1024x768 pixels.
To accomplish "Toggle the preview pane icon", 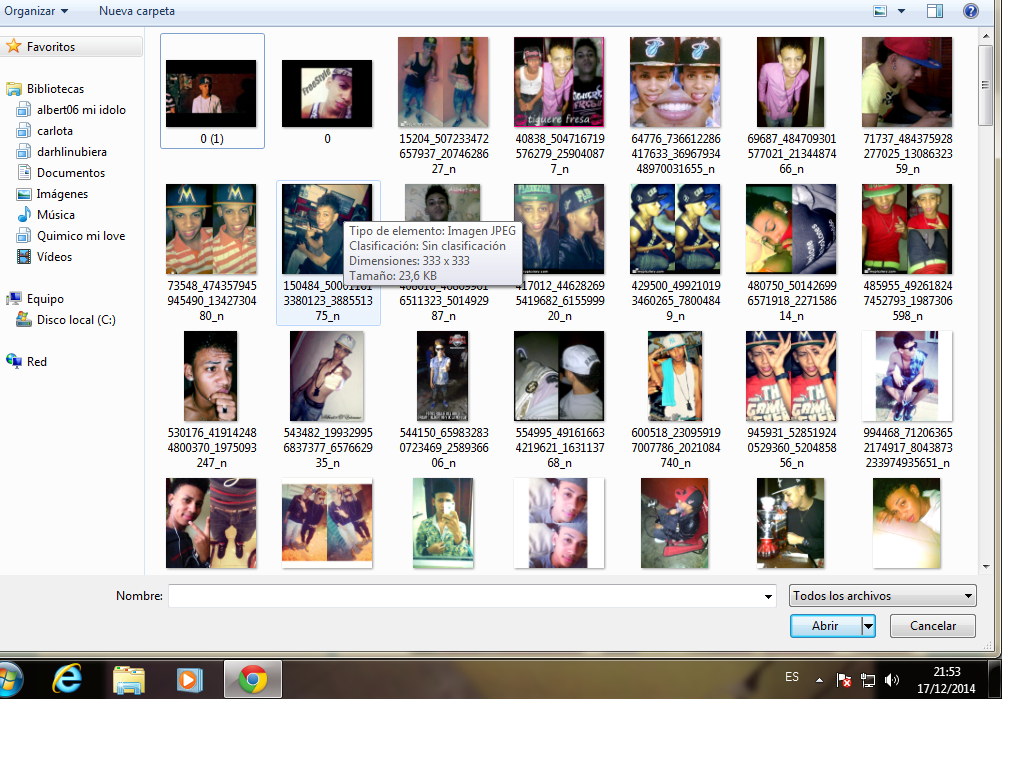I will (935, 11).
